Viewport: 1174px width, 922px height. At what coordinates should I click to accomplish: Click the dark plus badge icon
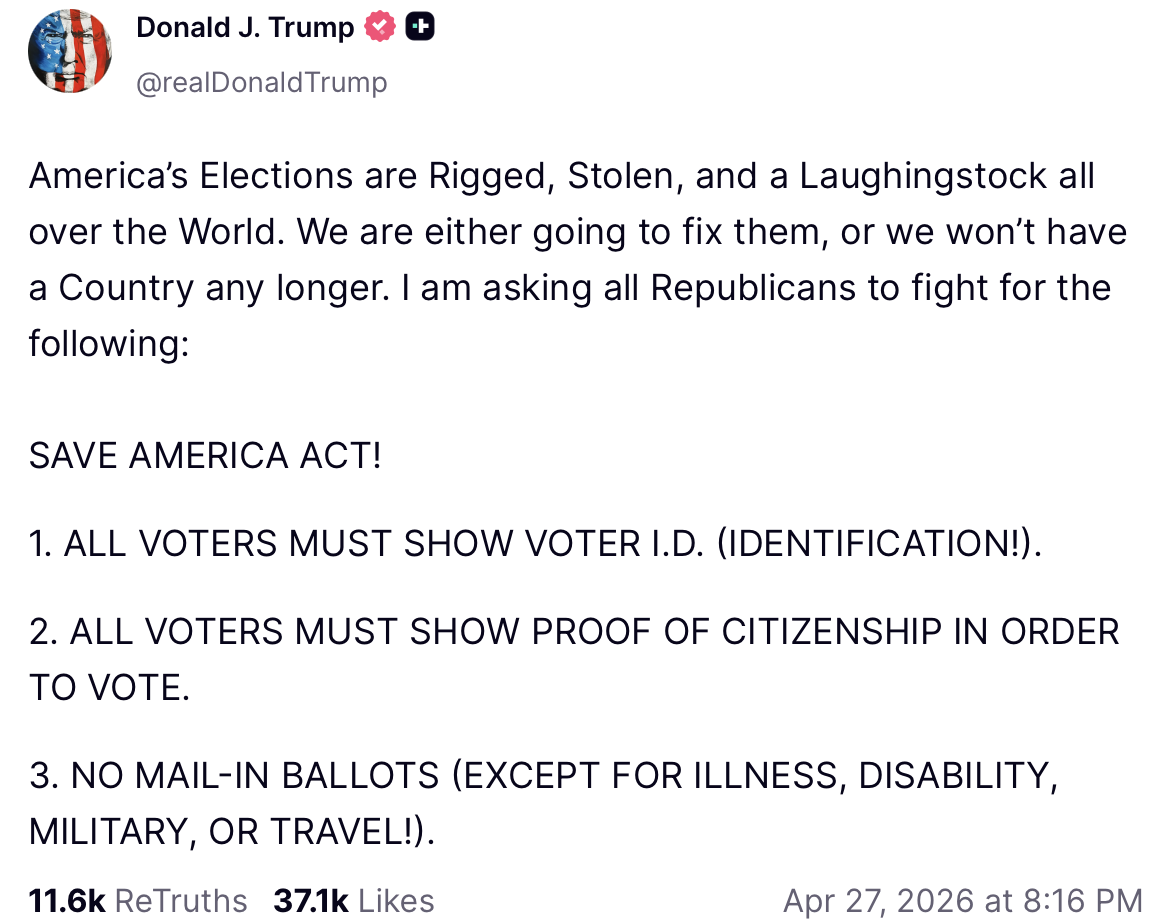[421, 28]
